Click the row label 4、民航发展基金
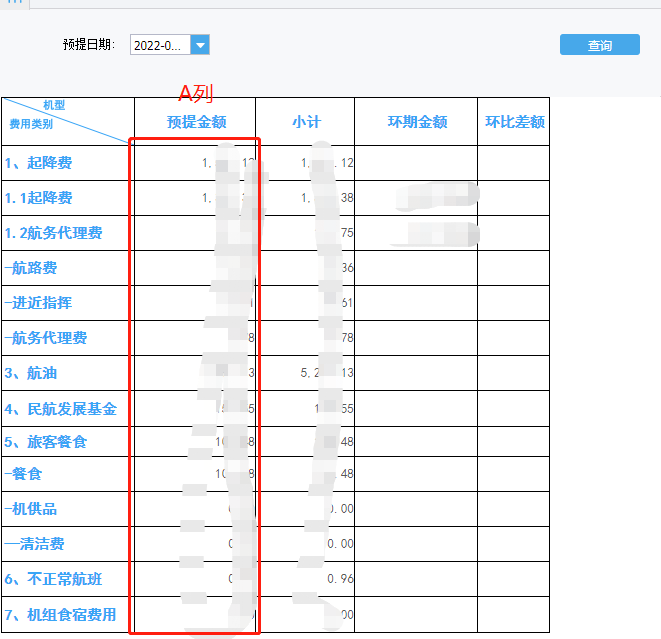This screenshot has width=661, height=639. pos(60,409)
